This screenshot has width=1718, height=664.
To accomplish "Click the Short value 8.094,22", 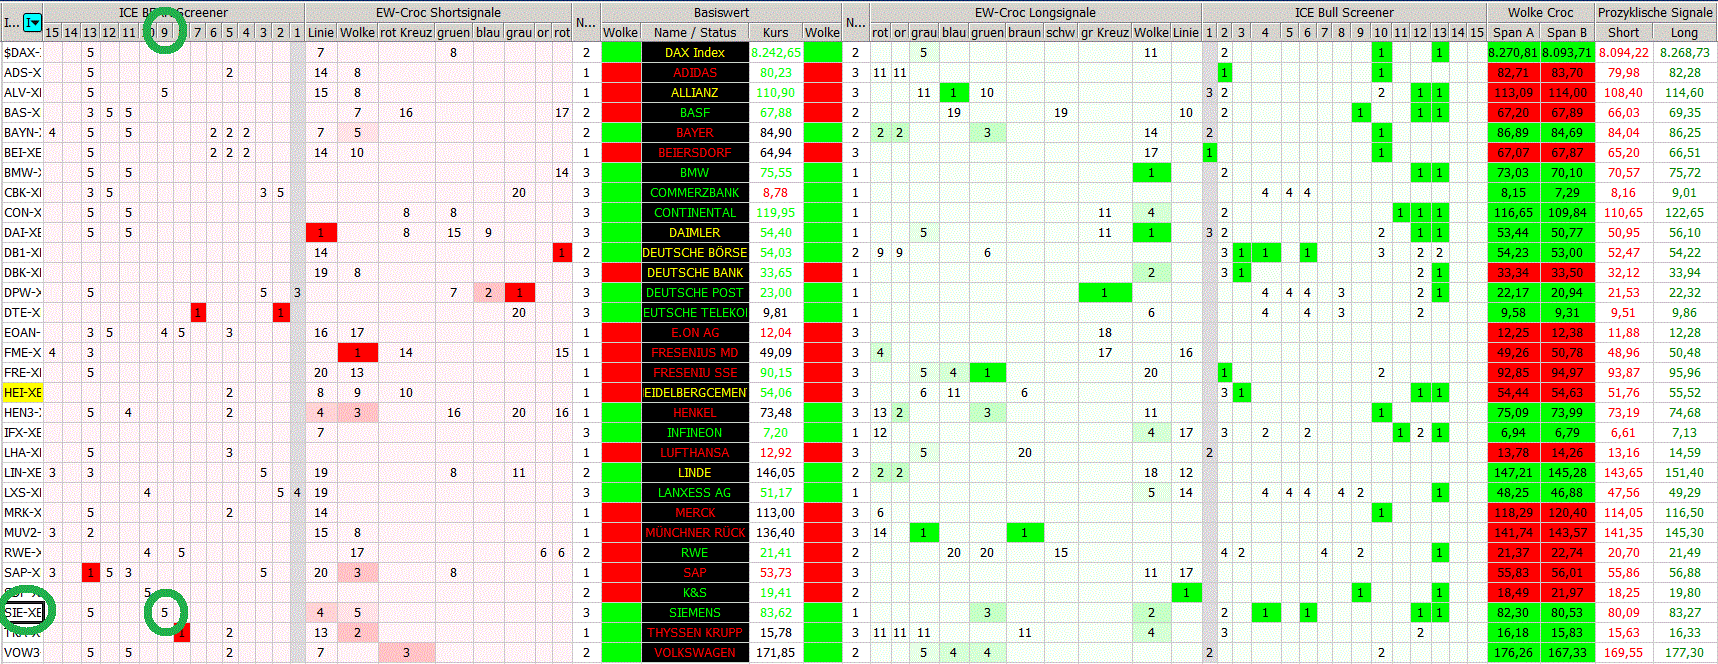I will coord(1624,52).
